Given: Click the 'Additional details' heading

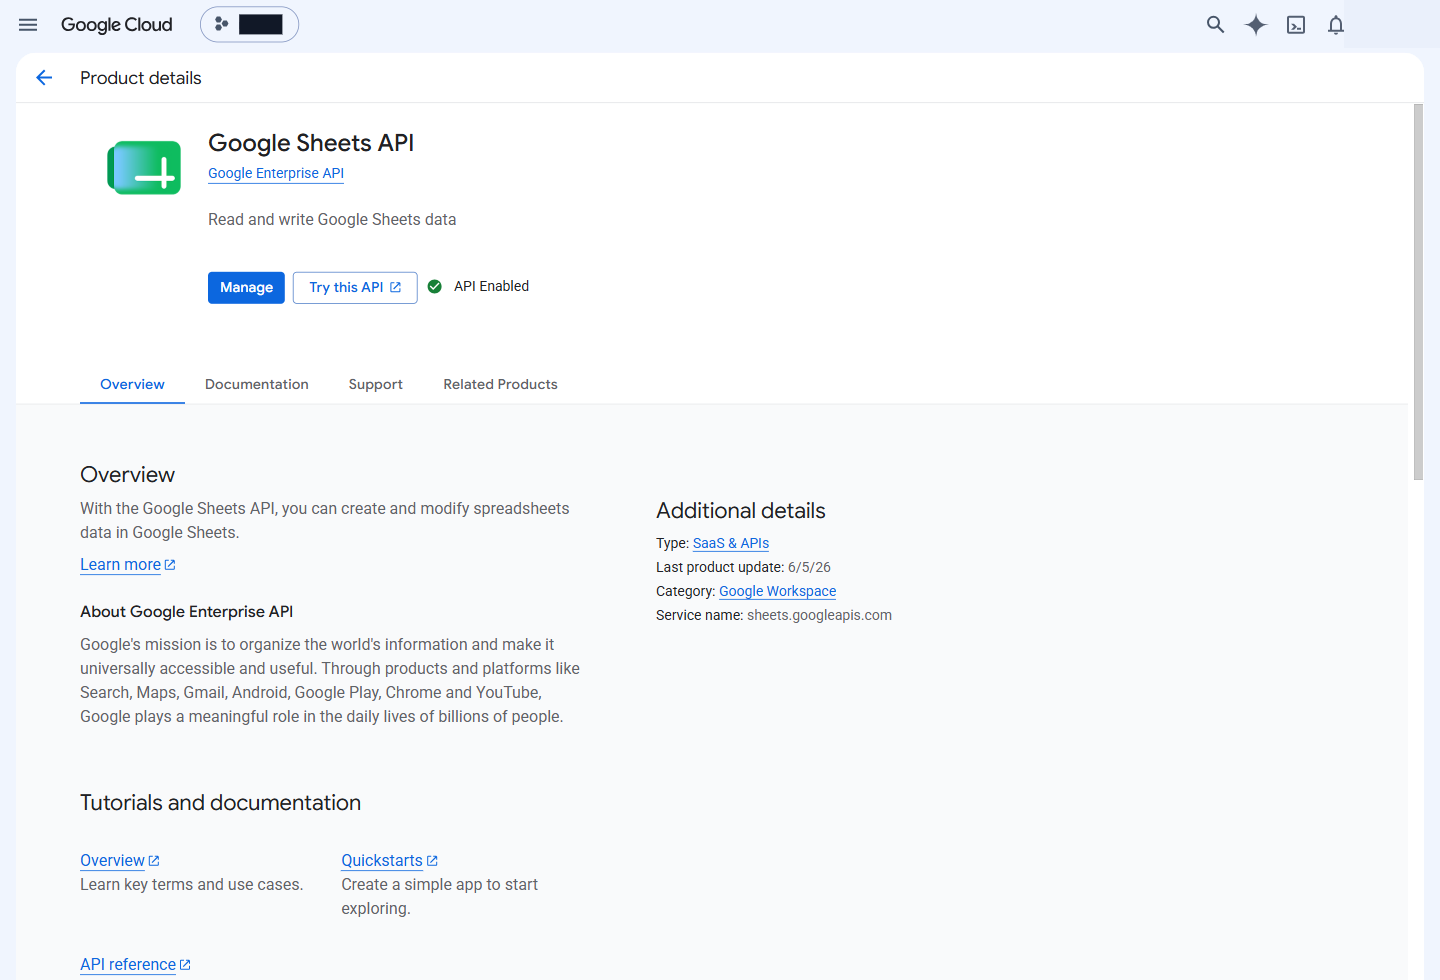Looking at the screenshot, I should point(741,511).
